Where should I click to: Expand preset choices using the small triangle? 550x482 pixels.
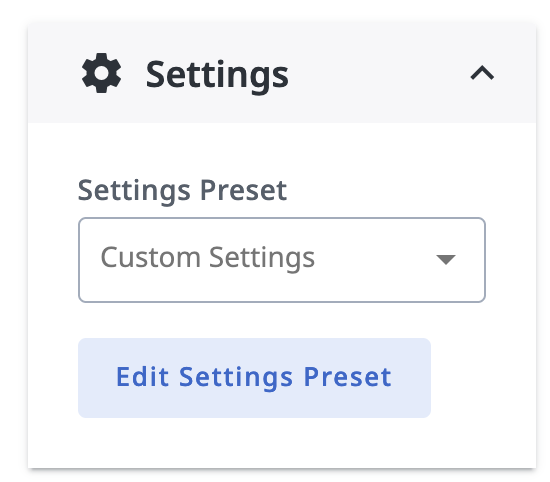tap(445, 260)
